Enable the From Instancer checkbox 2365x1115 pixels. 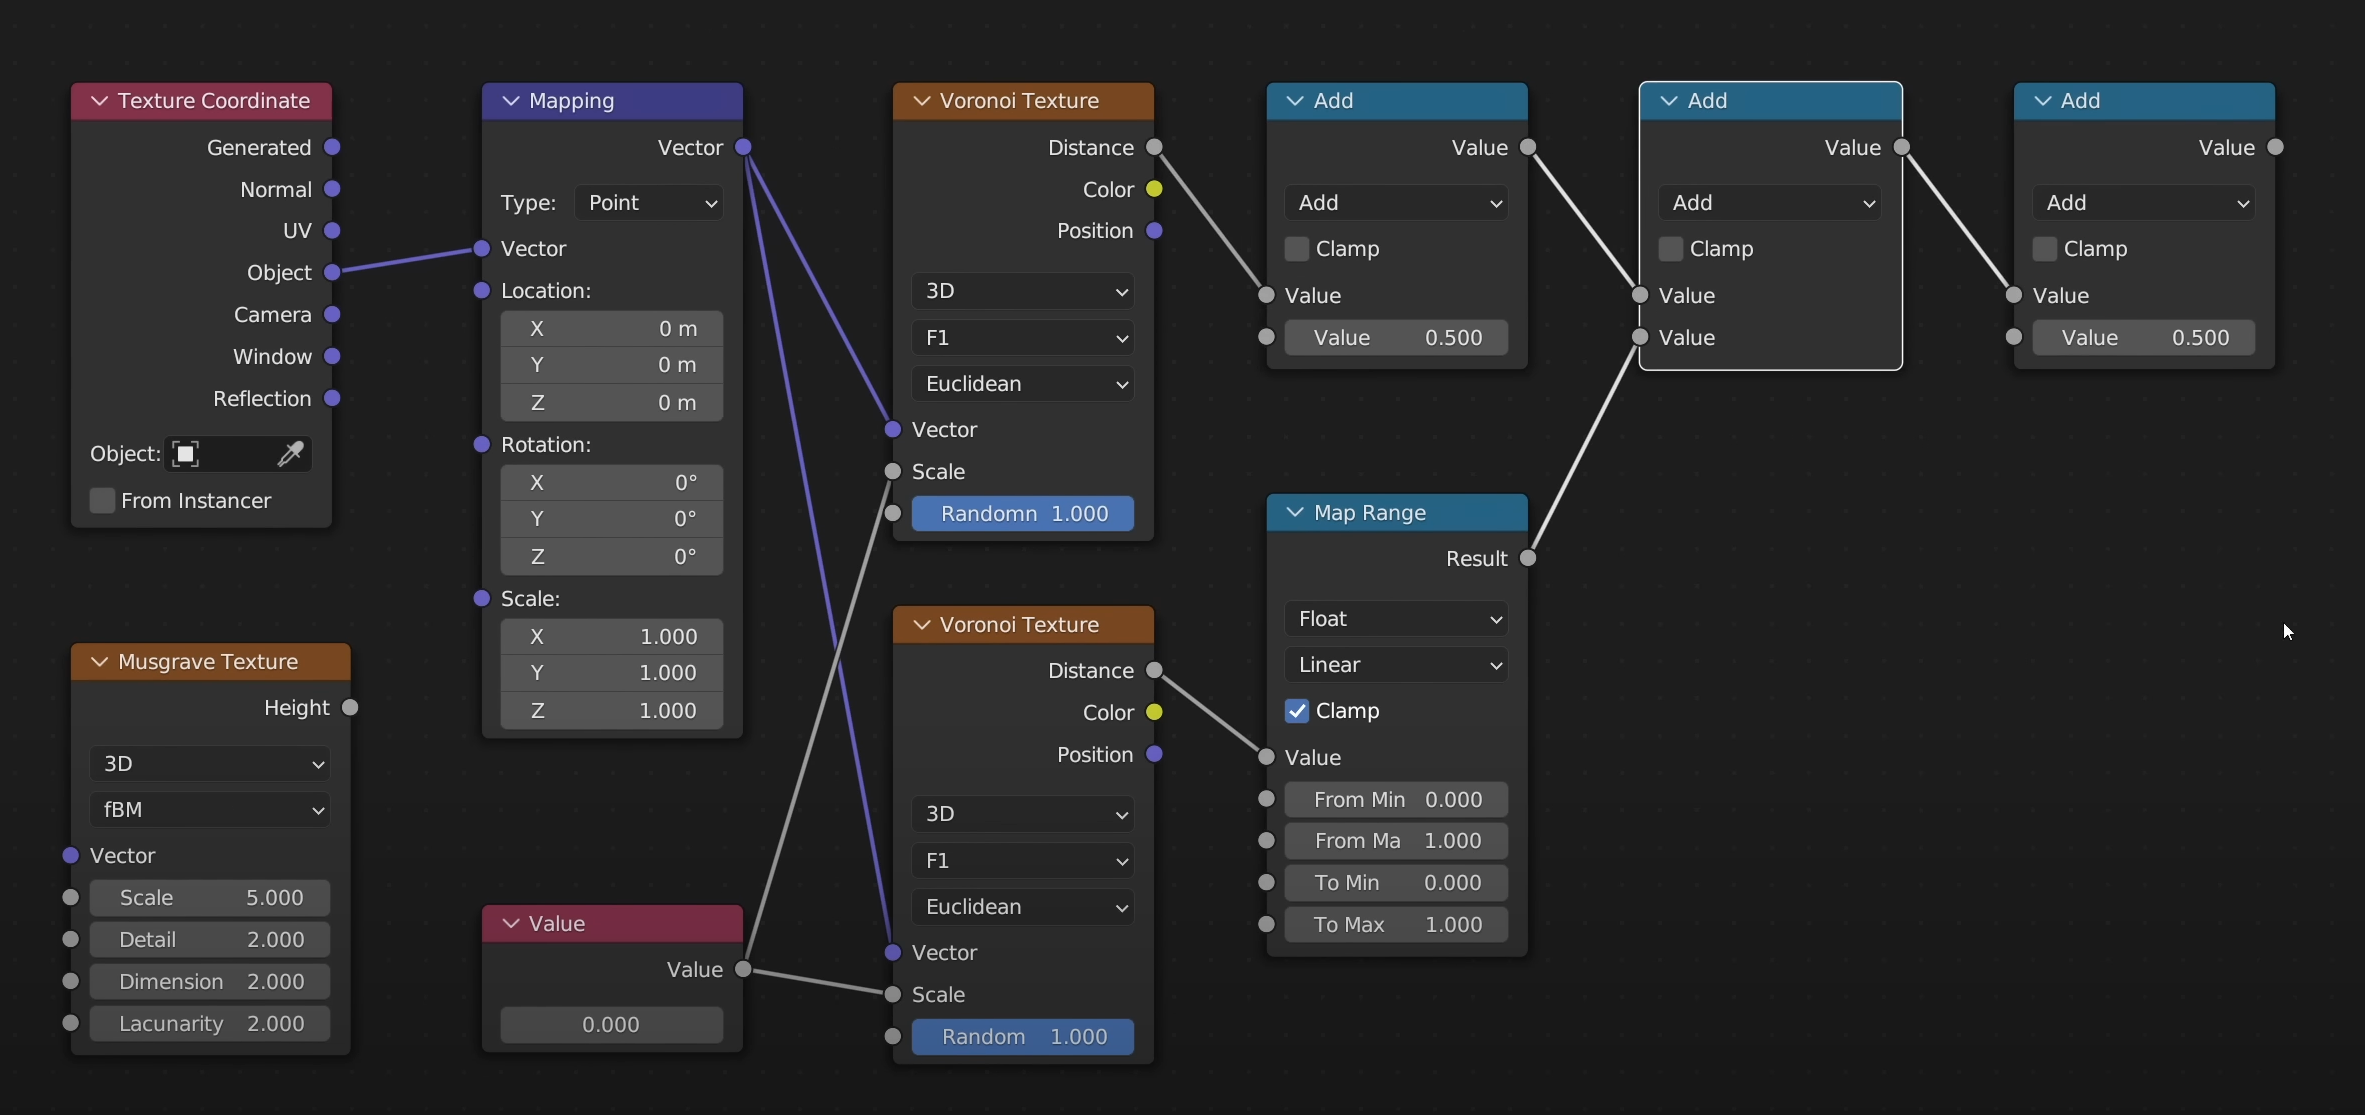pos(102,500)
